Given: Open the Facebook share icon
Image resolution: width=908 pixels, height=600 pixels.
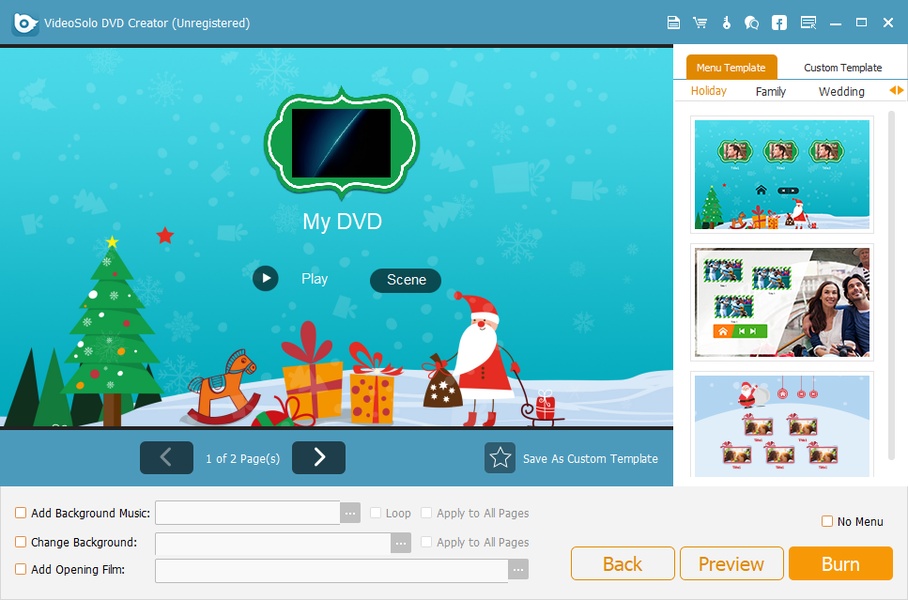Looking at the screenshot, I should click(779, 23).
